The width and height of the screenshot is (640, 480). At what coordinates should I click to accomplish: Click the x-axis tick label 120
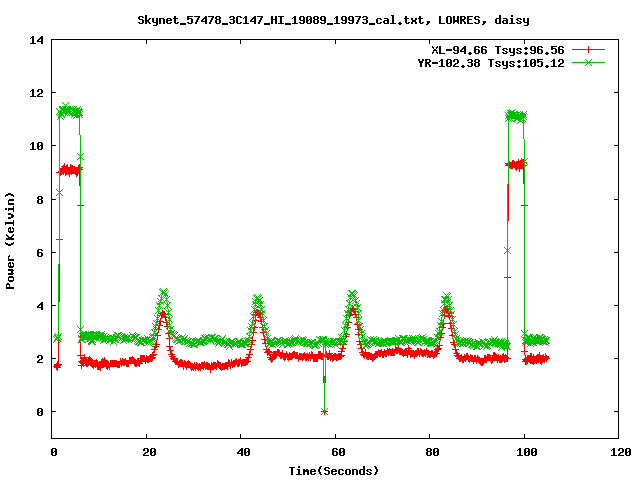pos(621,452)
